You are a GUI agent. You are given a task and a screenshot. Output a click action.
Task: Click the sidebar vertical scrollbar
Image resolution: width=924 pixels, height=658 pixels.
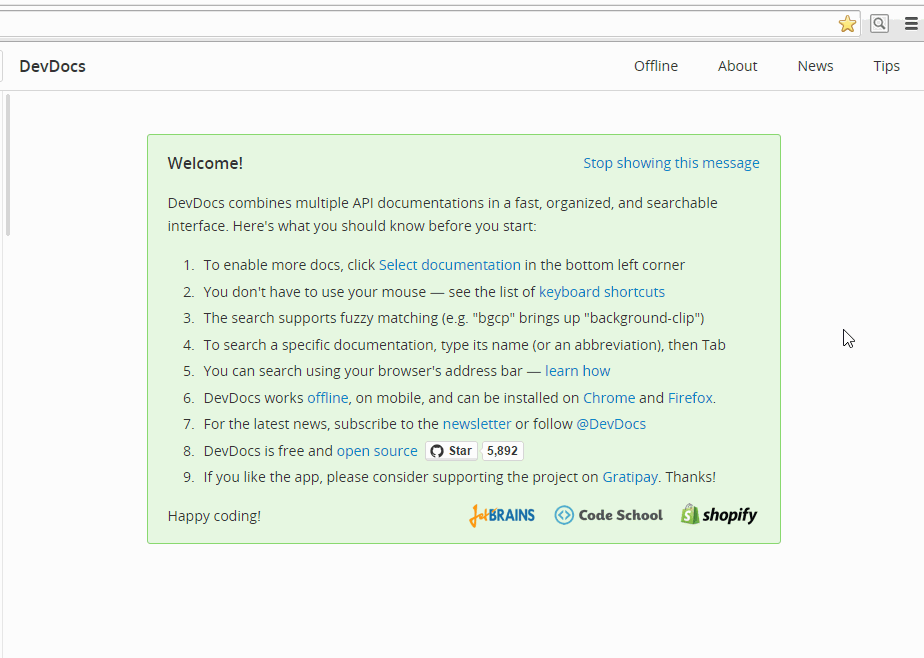8,165
